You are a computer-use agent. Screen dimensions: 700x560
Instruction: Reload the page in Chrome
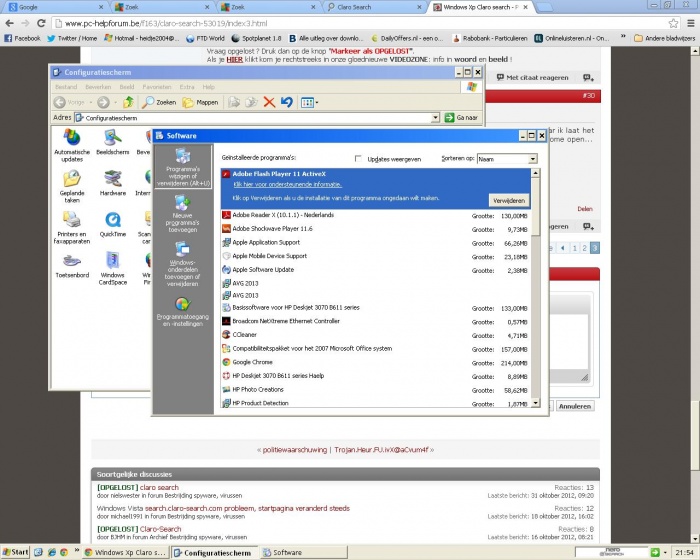coord(41,23)
